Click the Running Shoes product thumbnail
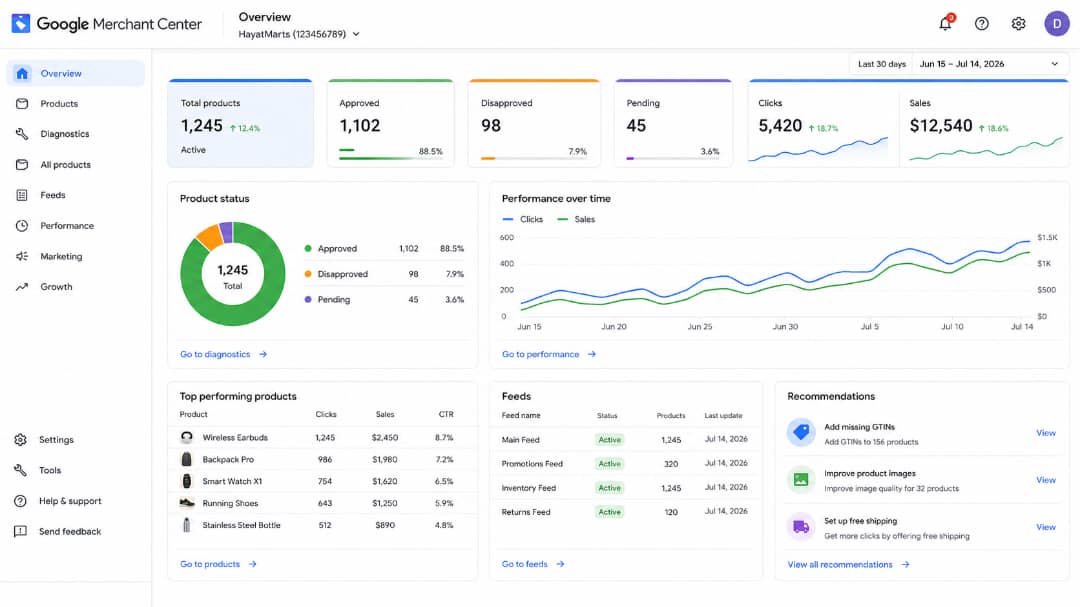 coord(187,503)
